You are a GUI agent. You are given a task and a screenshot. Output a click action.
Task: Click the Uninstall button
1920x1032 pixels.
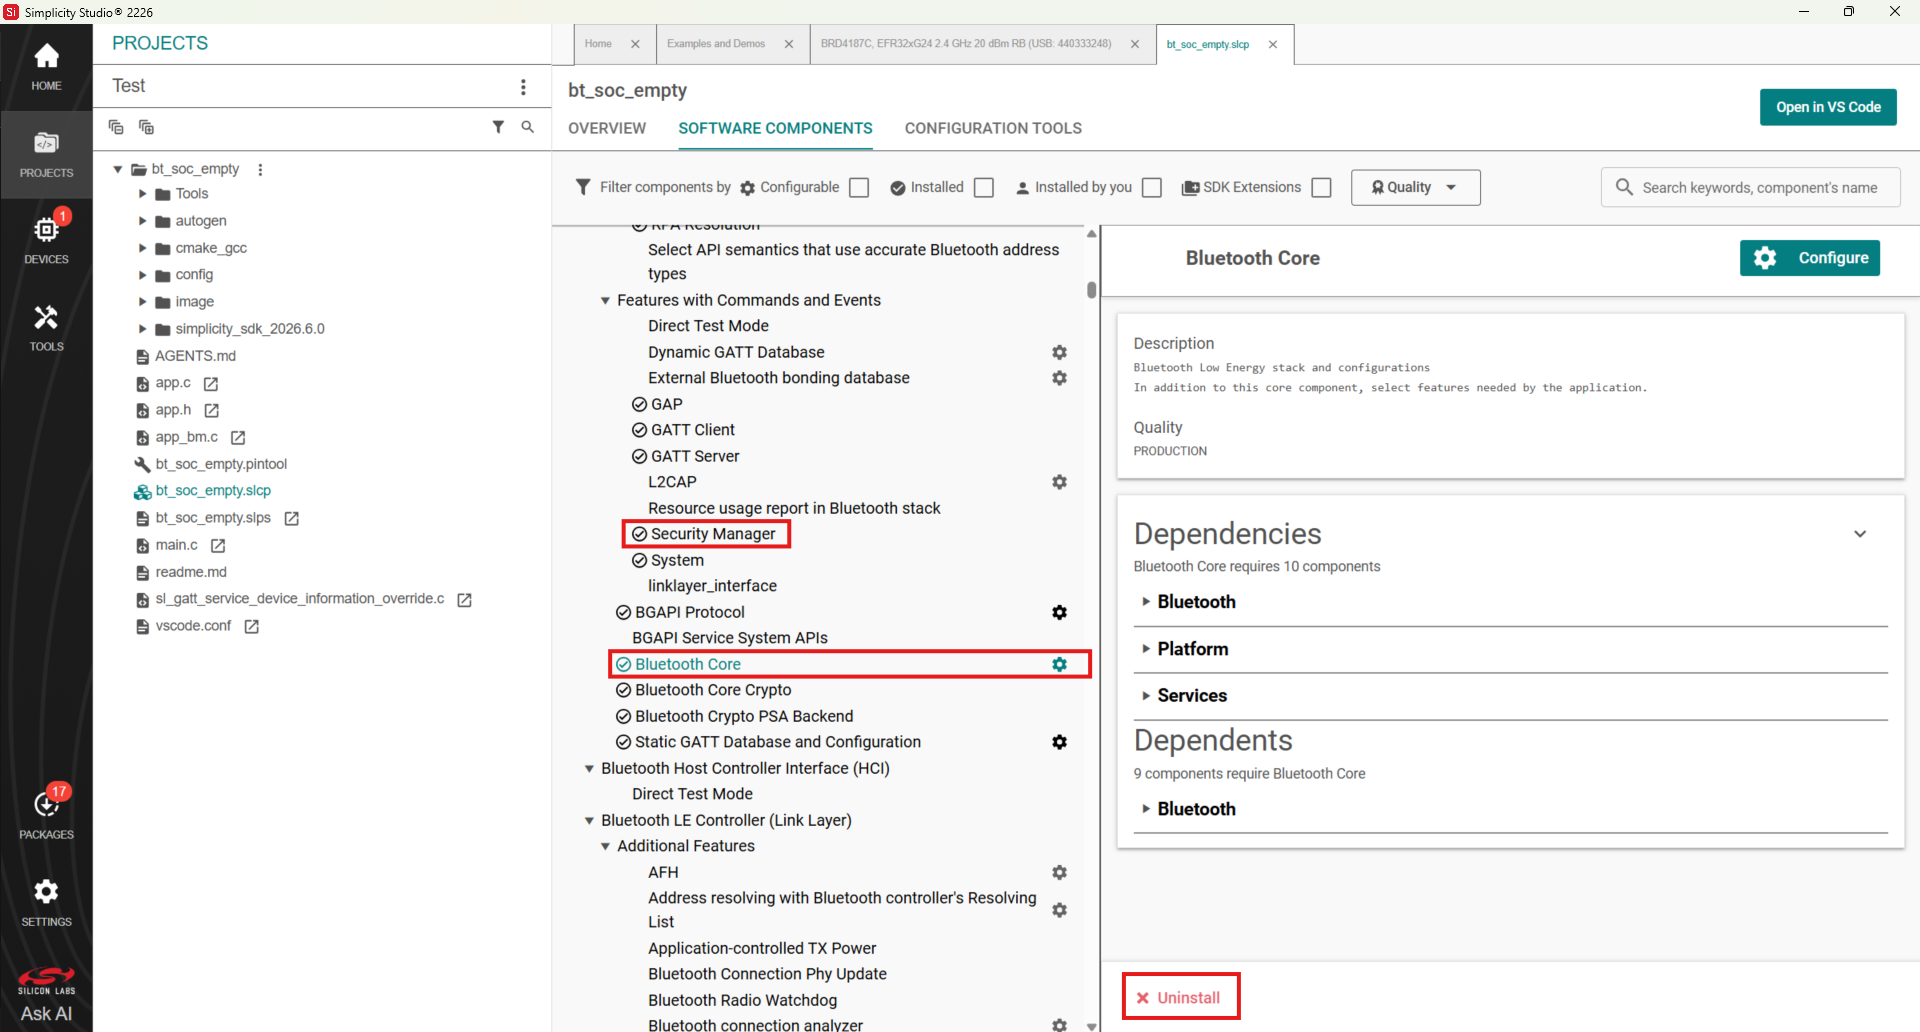pyautogui.click(x=1180, y=997)
